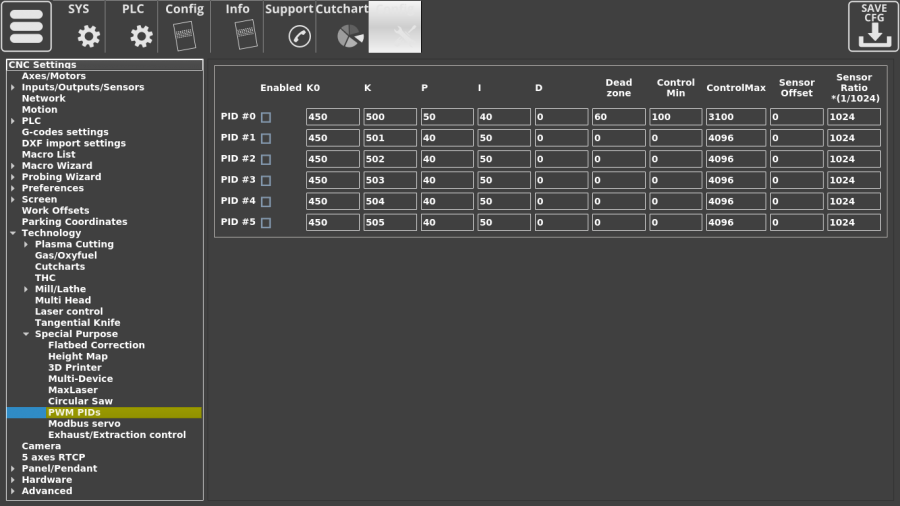Select Multi Head tree item
This screenshot has height=506, width=900.
[63, 300]
